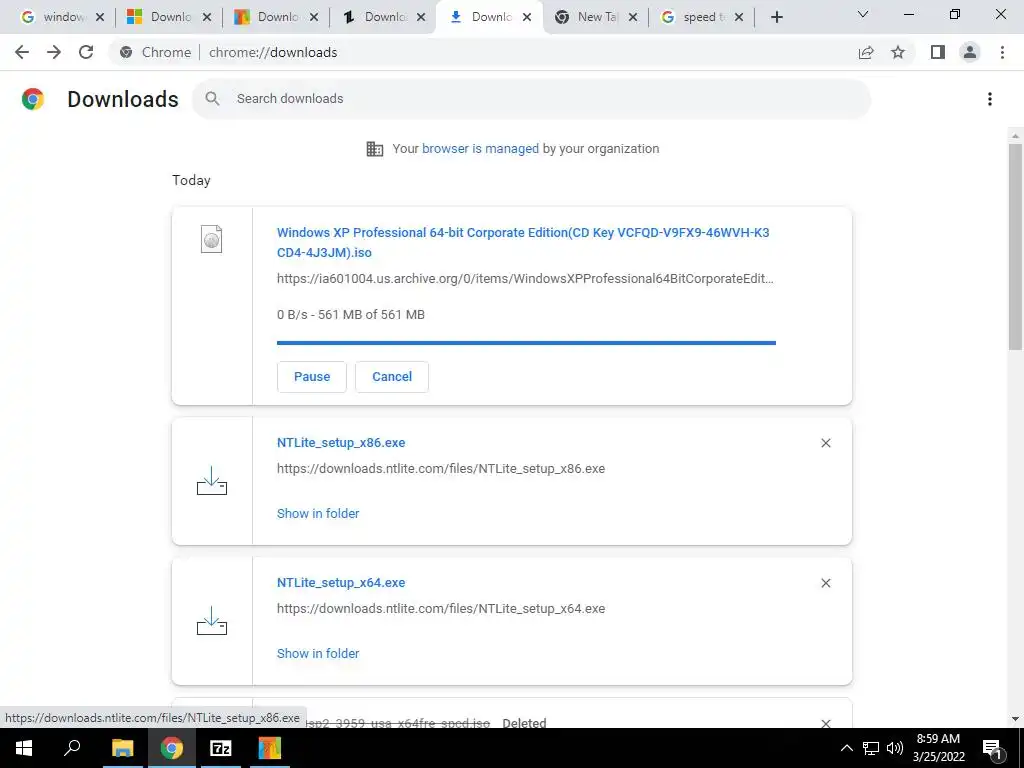The width and height of the screenshot is (1024, 768).
Task: Open the Chrome profile avatar
Action: tap(970, 52)
